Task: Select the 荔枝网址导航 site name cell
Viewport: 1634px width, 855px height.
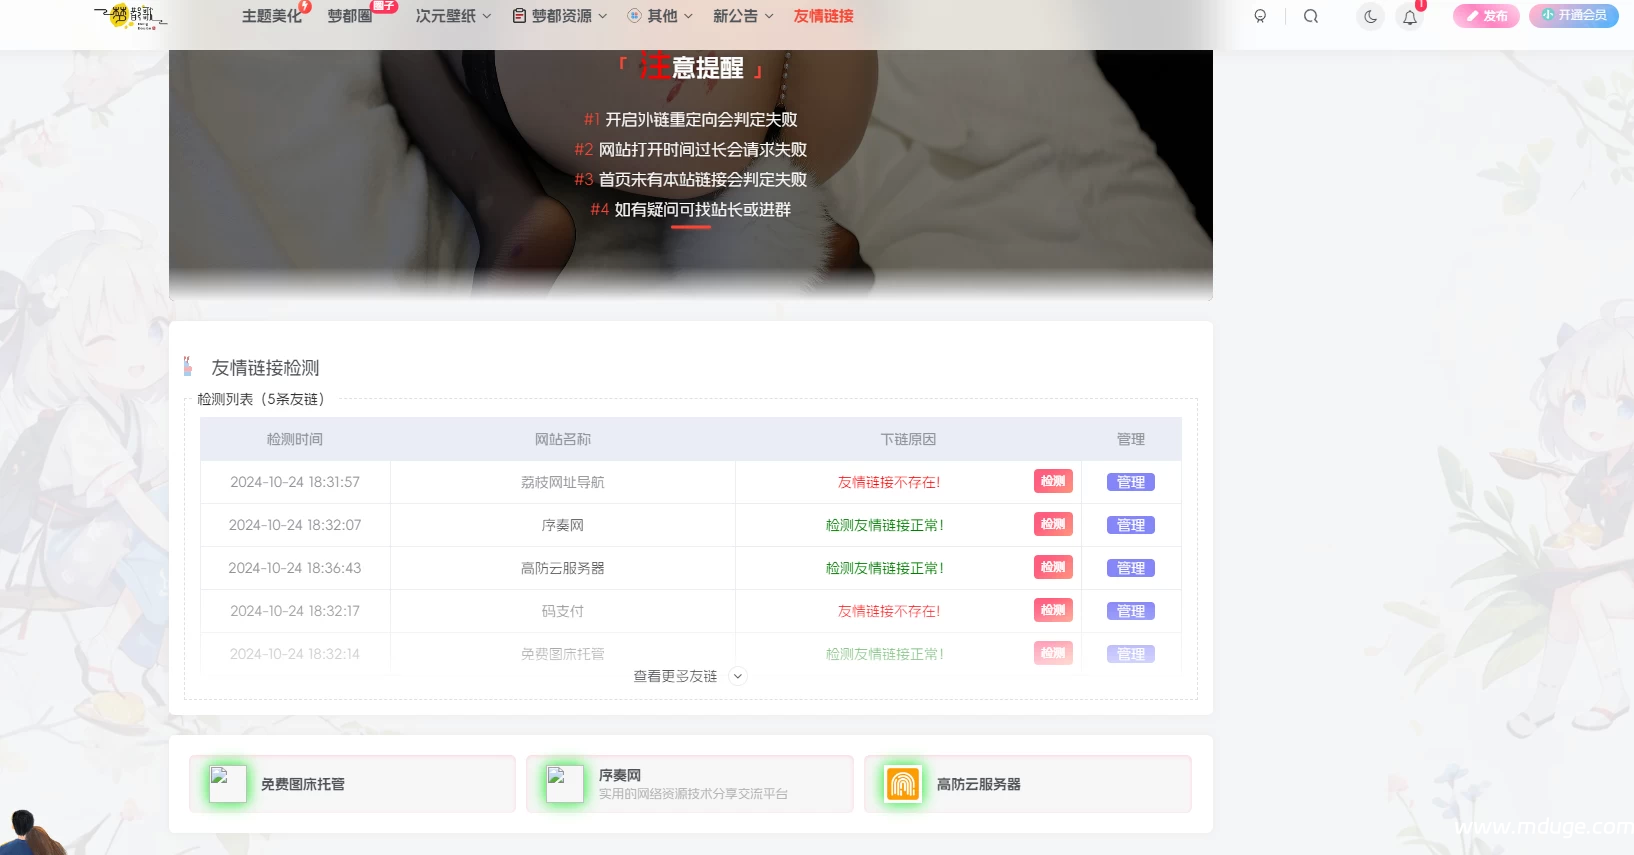Action: [563, 482]
